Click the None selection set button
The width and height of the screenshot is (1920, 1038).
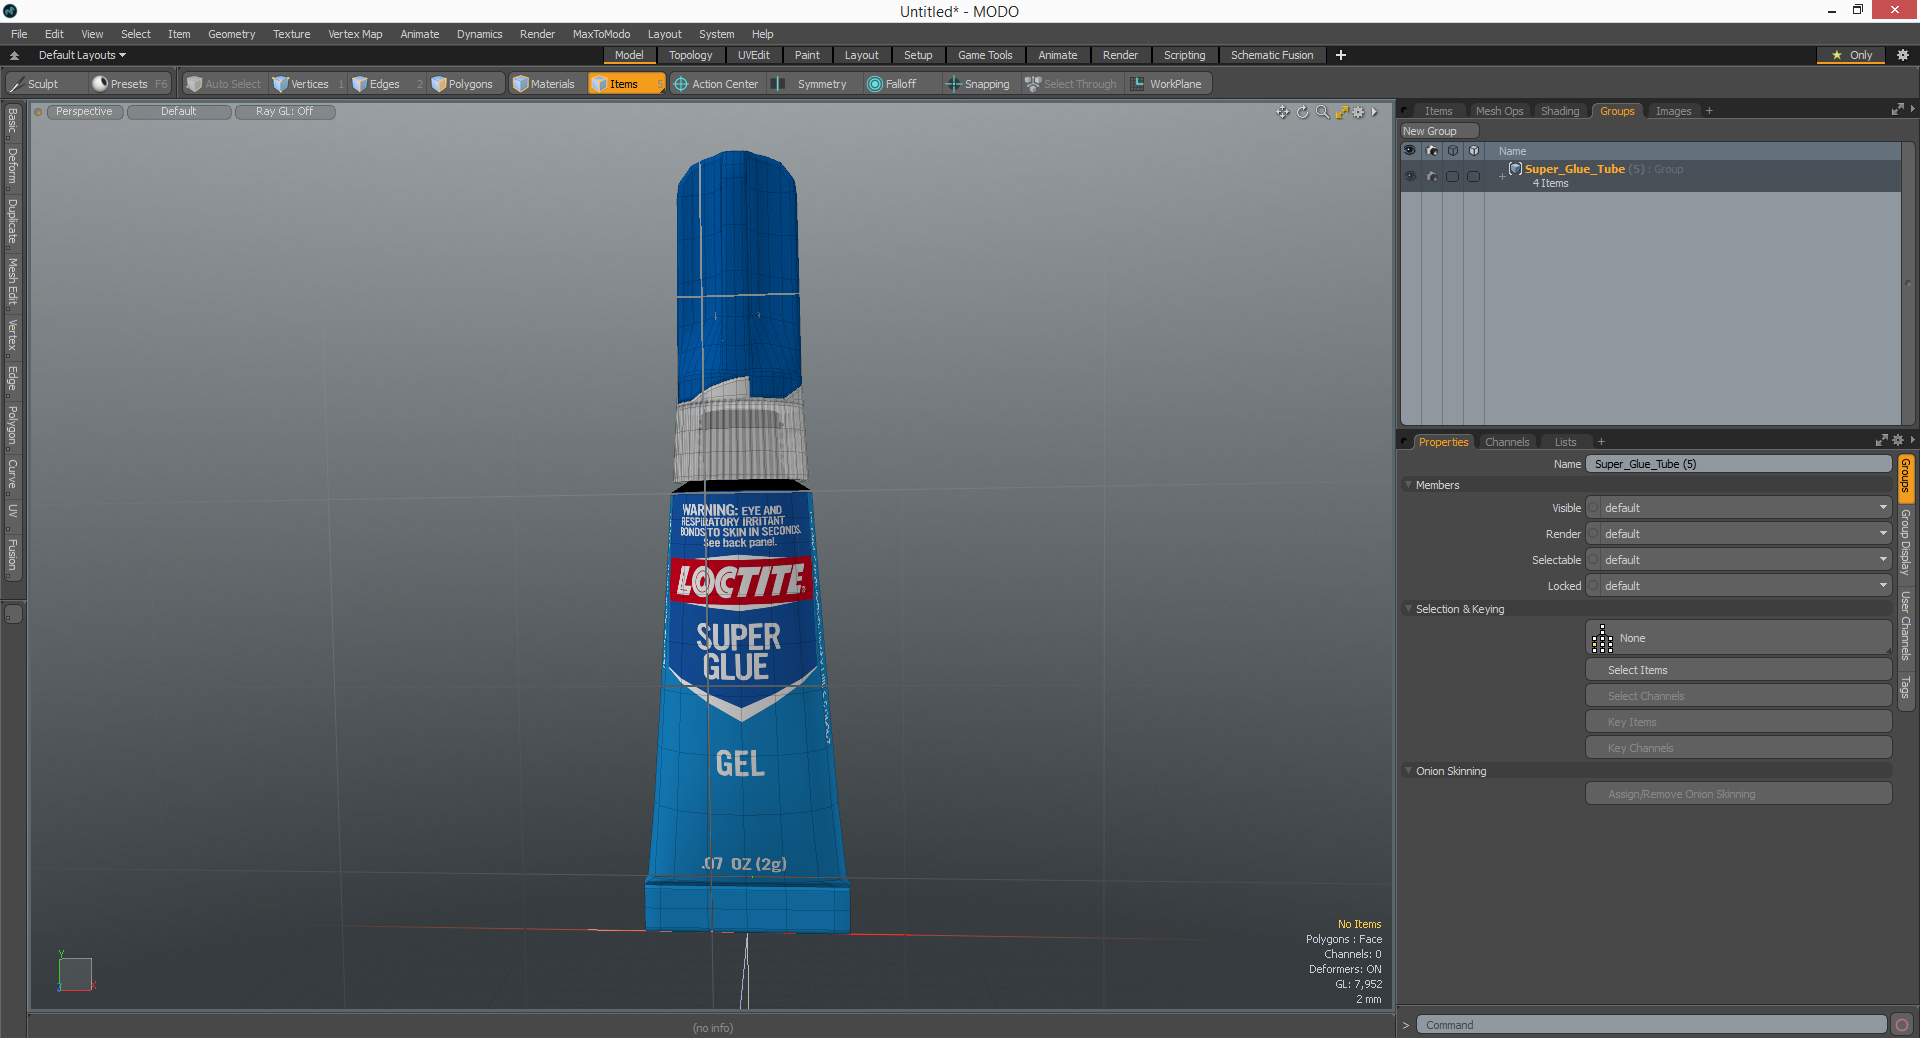[1739, 638]
